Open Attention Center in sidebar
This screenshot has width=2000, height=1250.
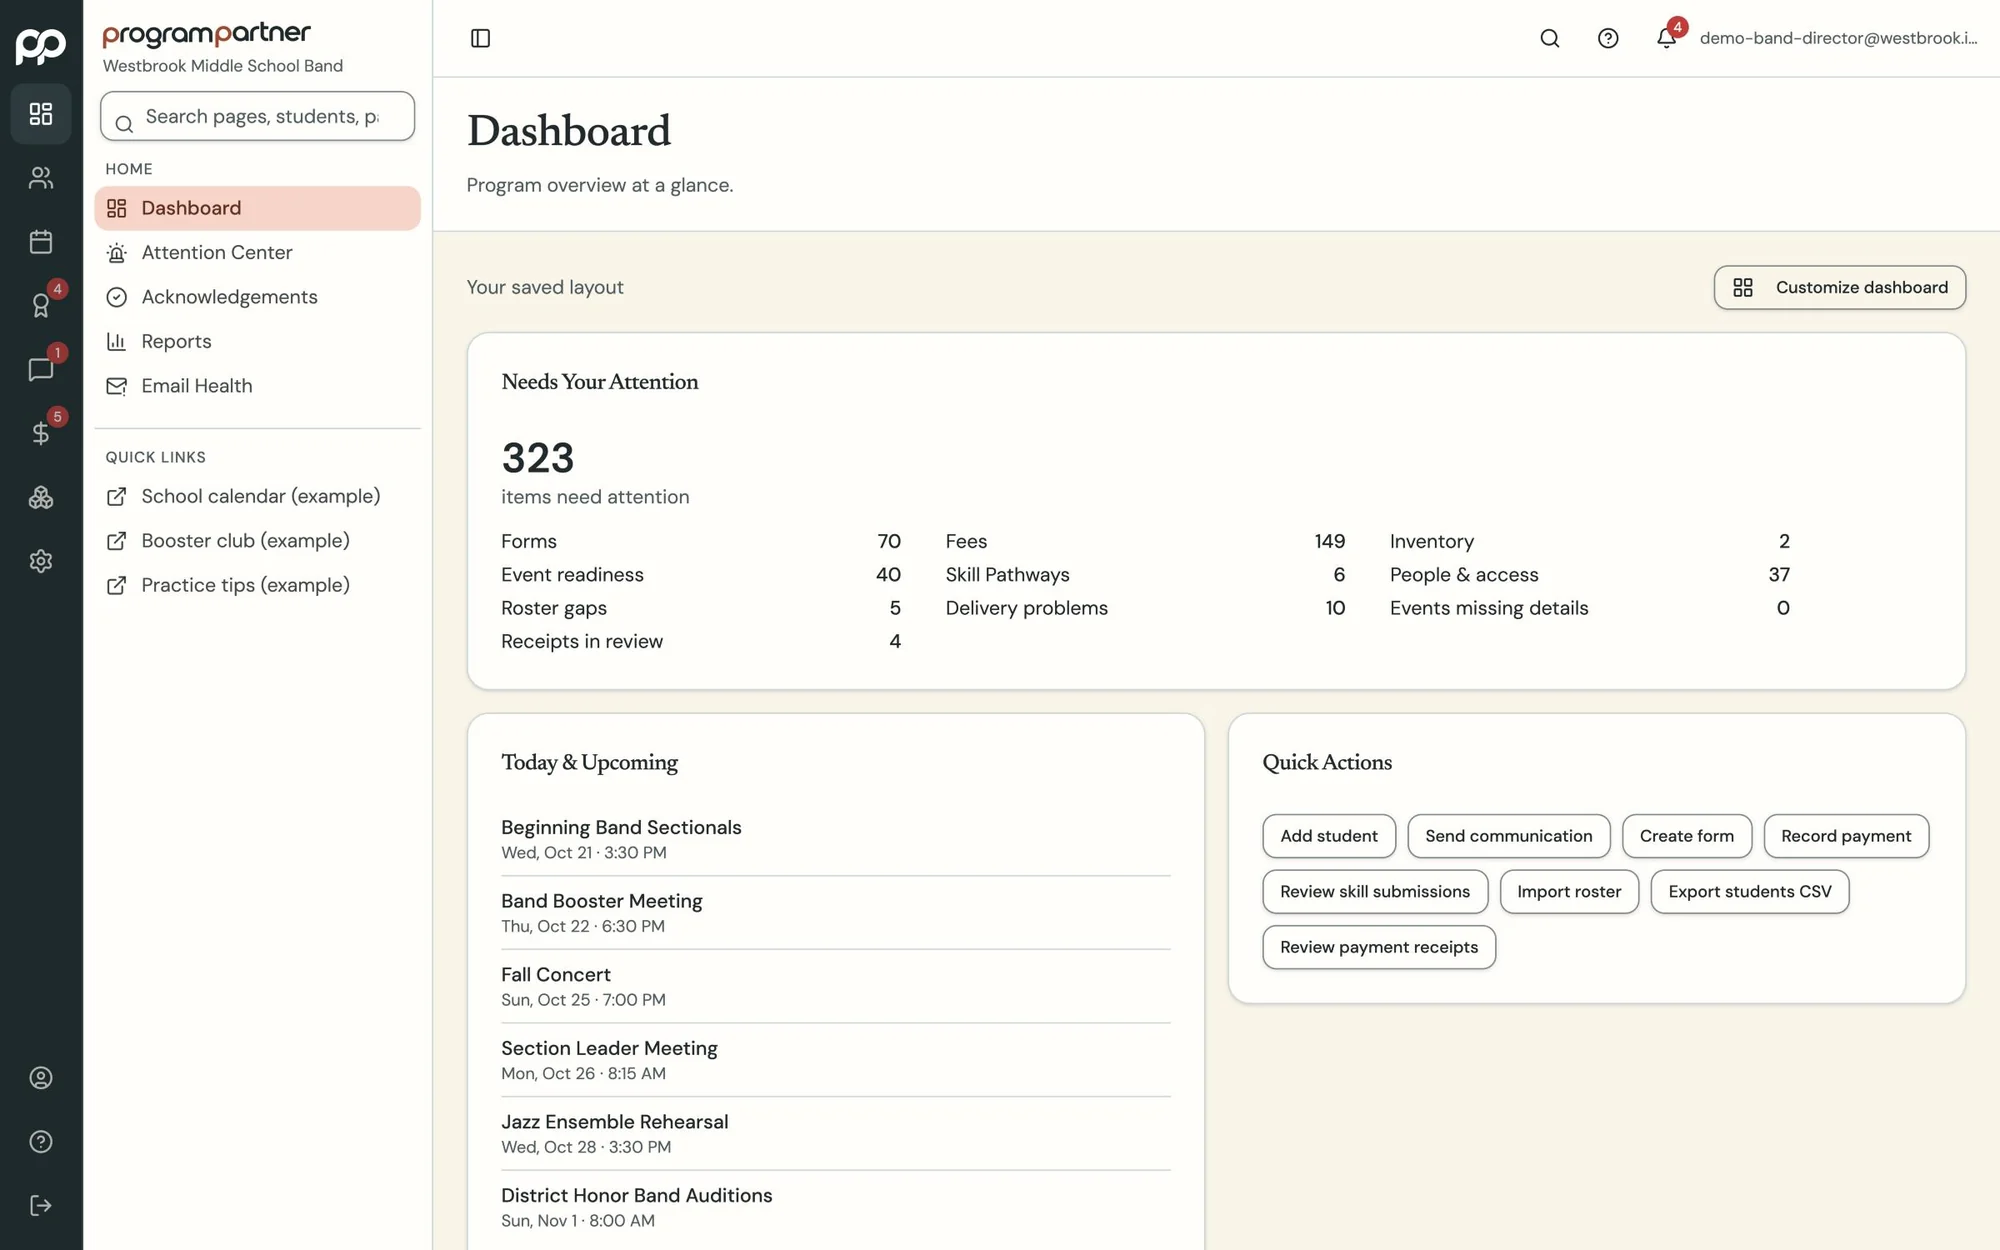click(258, 253)
